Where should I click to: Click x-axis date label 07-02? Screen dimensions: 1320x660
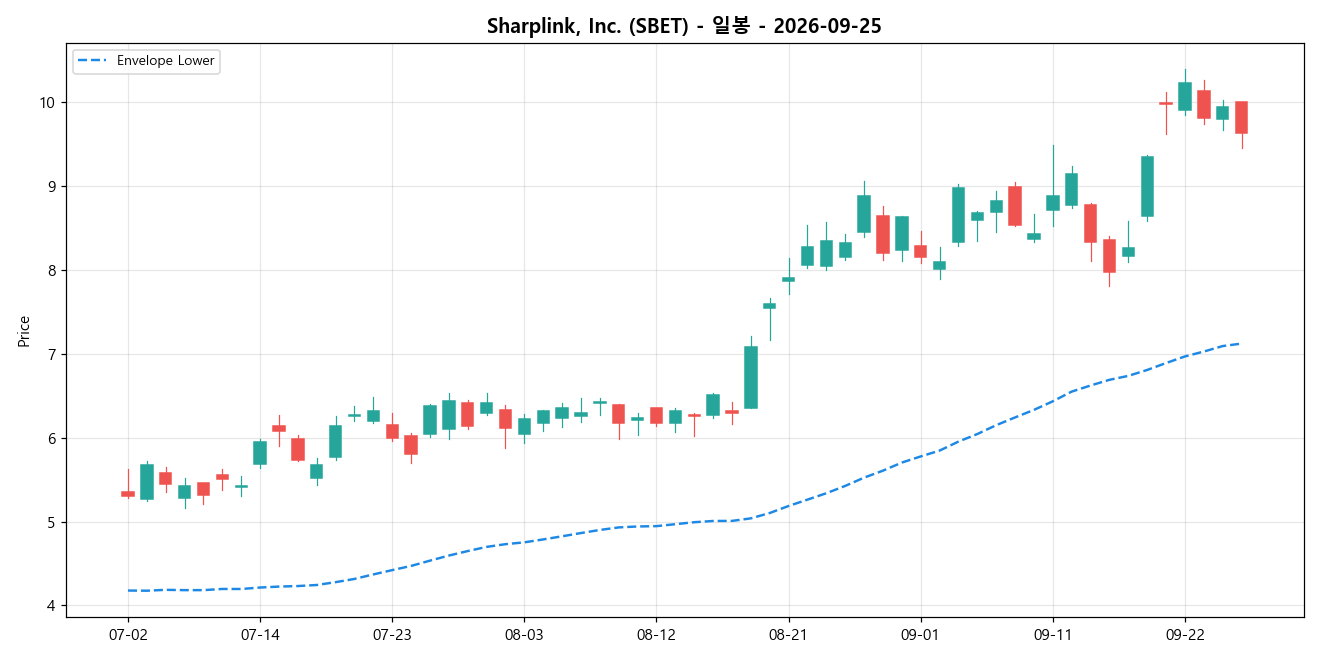[x=128, y=634]
